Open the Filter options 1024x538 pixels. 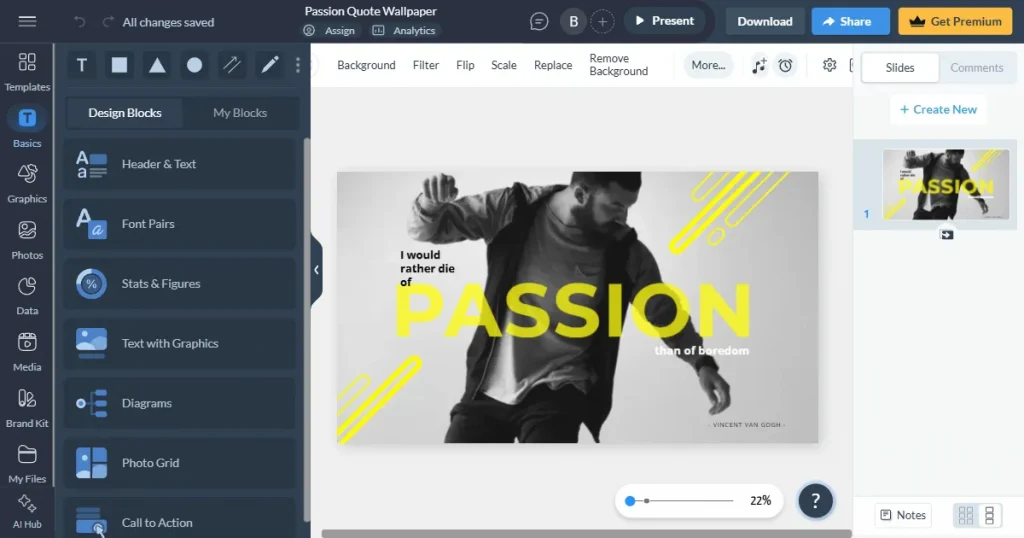426,65
